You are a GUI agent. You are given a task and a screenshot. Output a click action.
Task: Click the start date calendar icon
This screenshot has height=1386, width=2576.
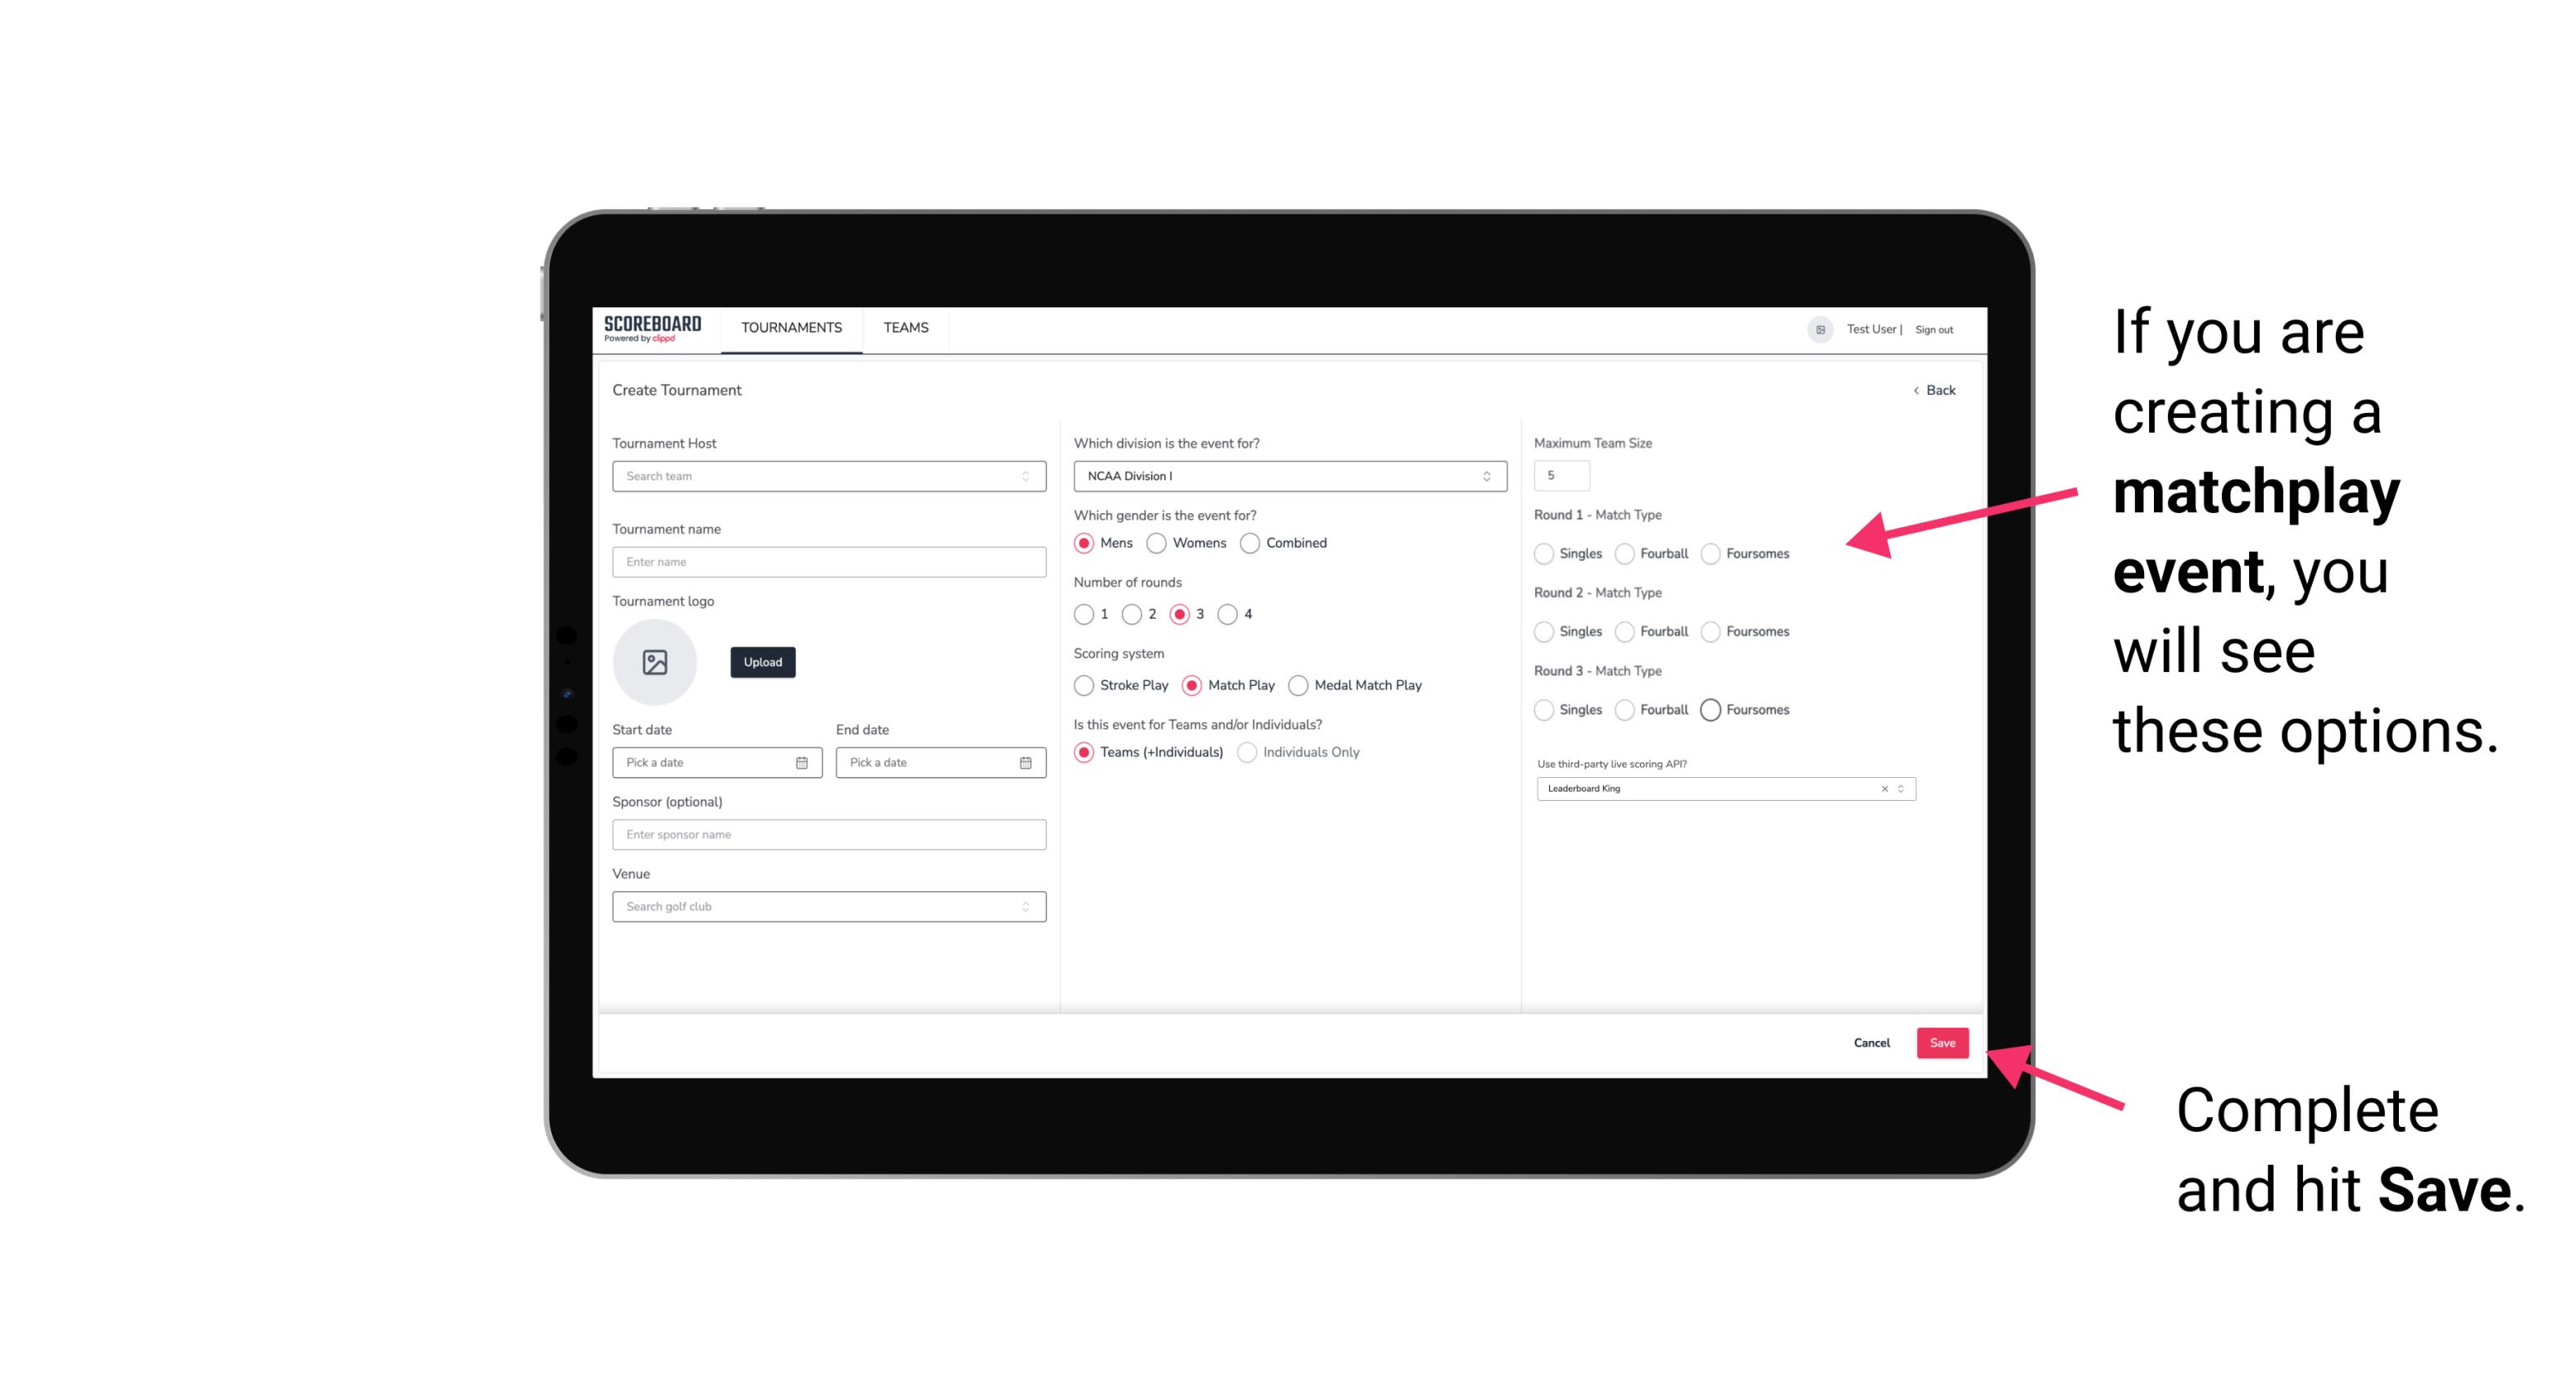tap(802, 761)
